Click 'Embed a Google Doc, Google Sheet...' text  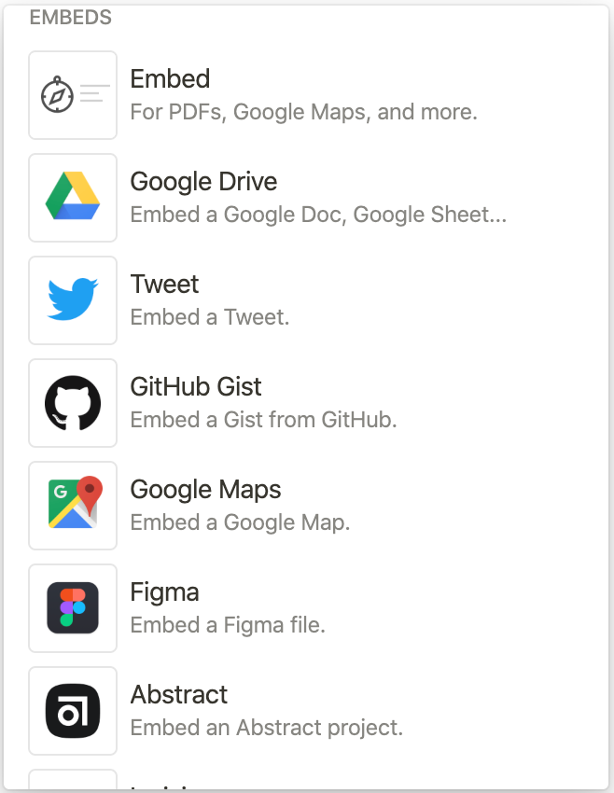318,215
